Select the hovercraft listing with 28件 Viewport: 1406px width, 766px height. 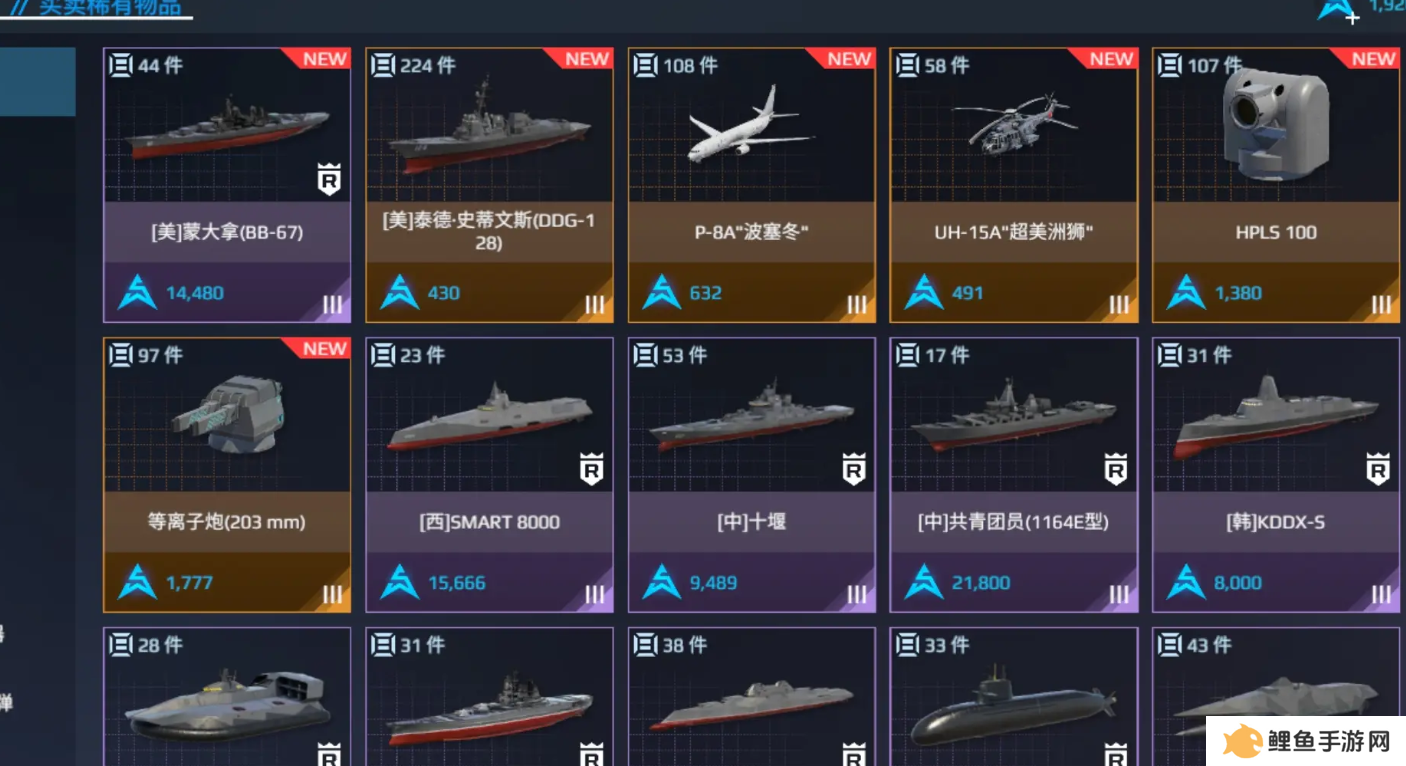pos(227,697)
